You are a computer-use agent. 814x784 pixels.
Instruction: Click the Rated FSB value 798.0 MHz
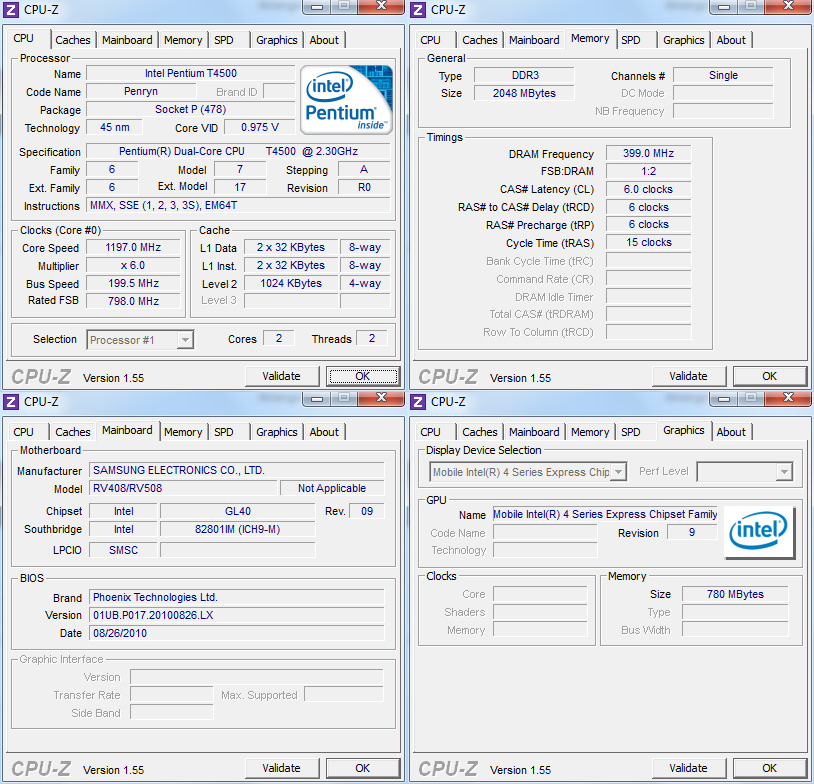[133, 301]
